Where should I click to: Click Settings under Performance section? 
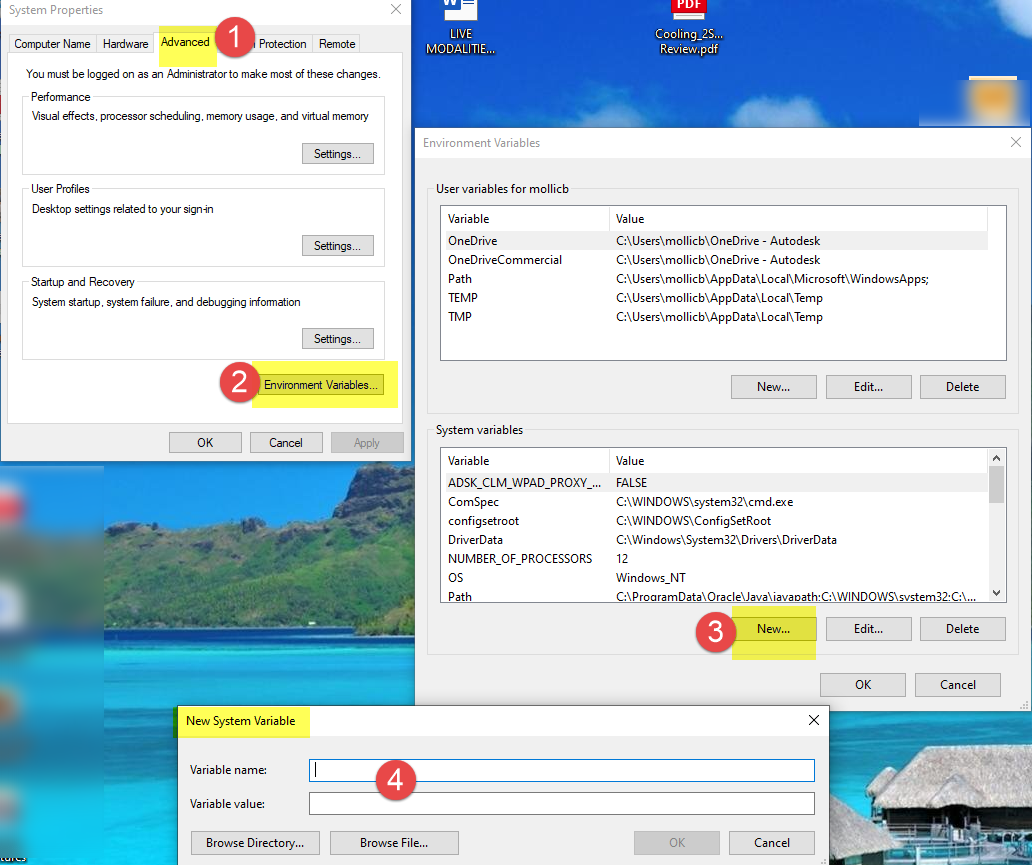[x=337, y=153]
